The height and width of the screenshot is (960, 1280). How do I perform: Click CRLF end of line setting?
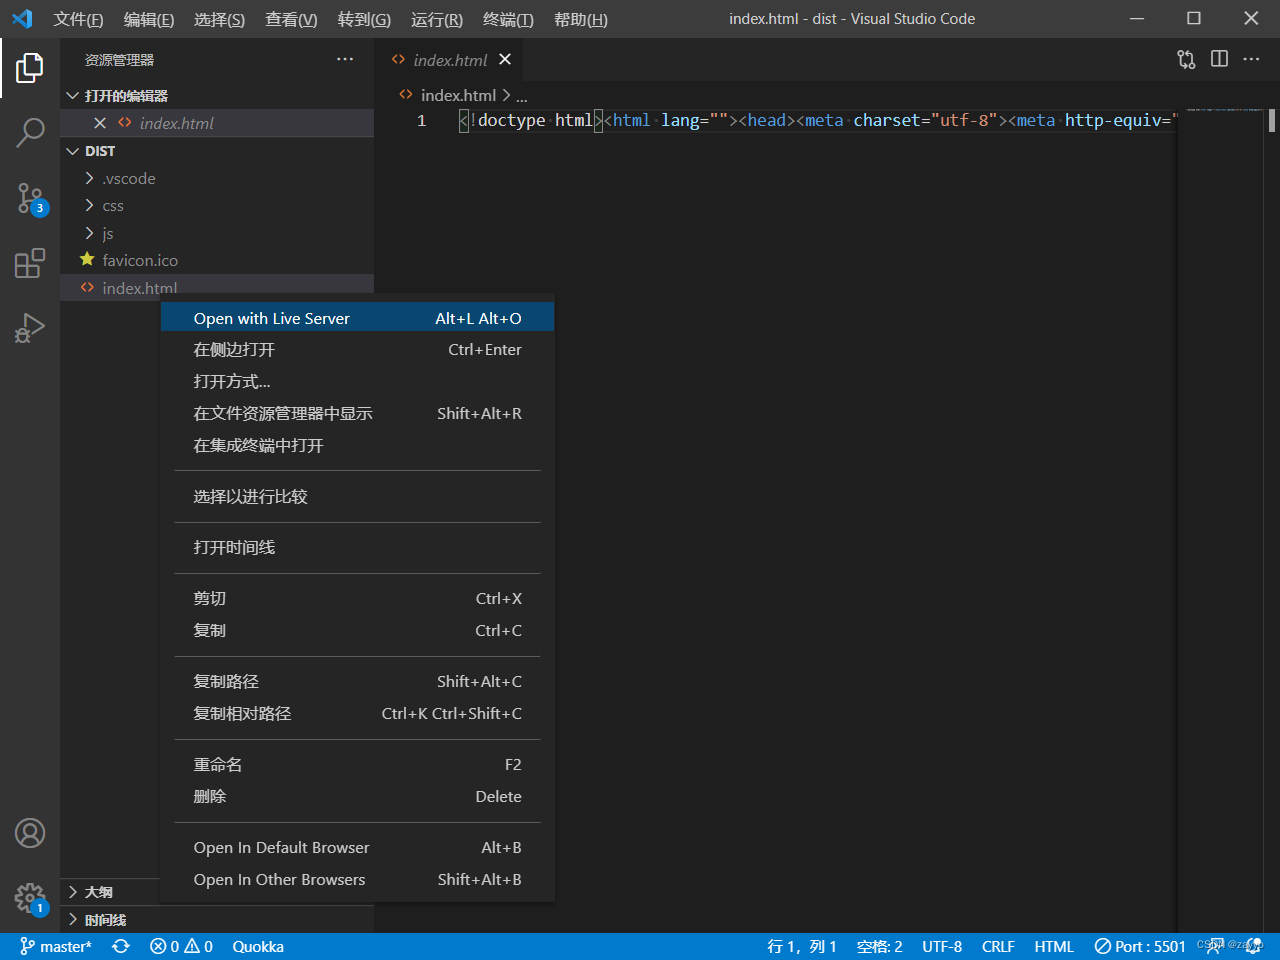[x=998, y=946]
